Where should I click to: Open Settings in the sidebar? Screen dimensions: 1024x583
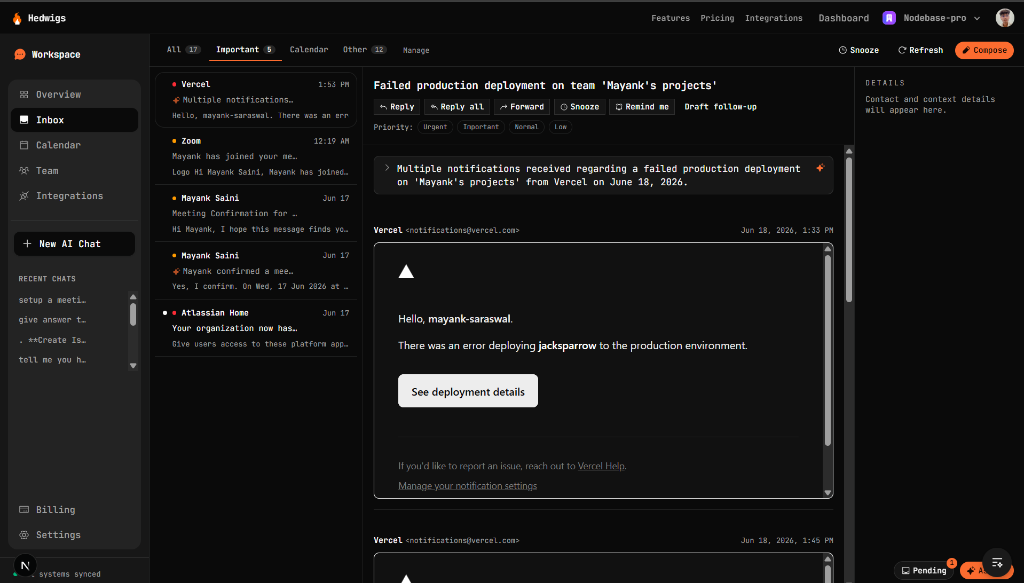tap(74, 535)
